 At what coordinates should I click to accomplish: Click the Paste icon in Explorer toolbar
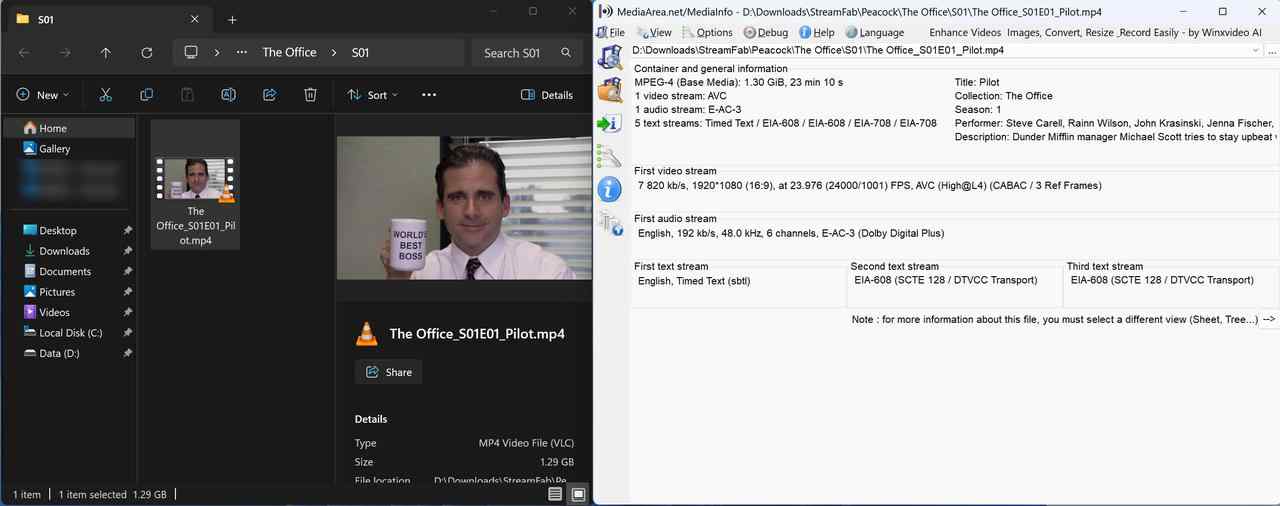[187, 94]
